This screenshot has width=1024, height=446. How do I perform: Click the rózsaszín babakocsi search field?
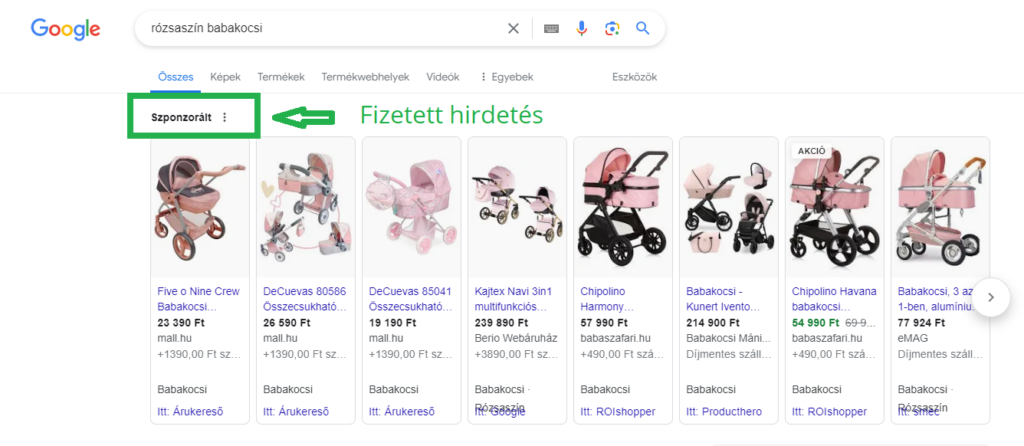[320, 28]
